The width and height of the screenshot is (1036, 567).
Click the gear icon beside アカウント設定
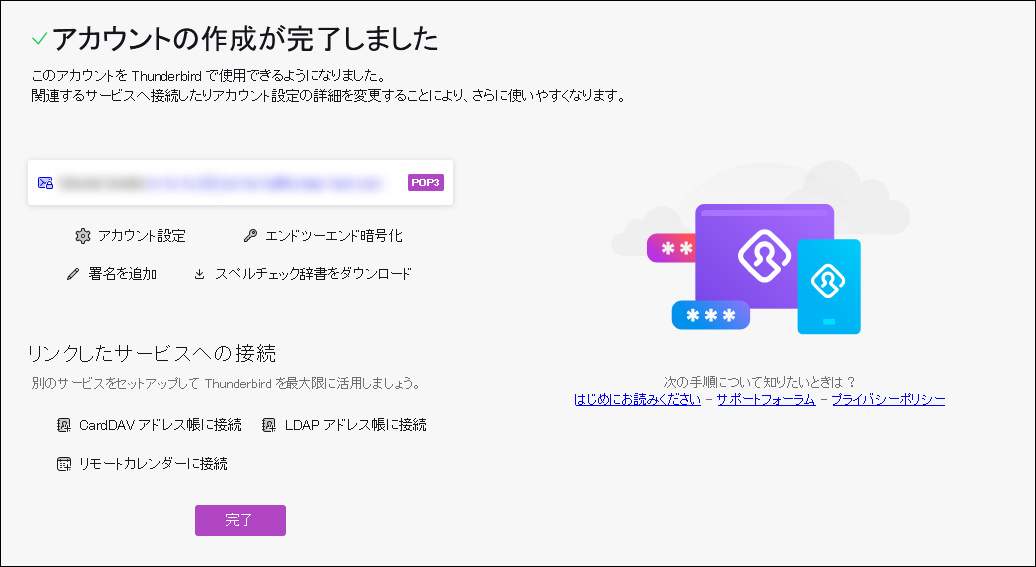[82, 236]
